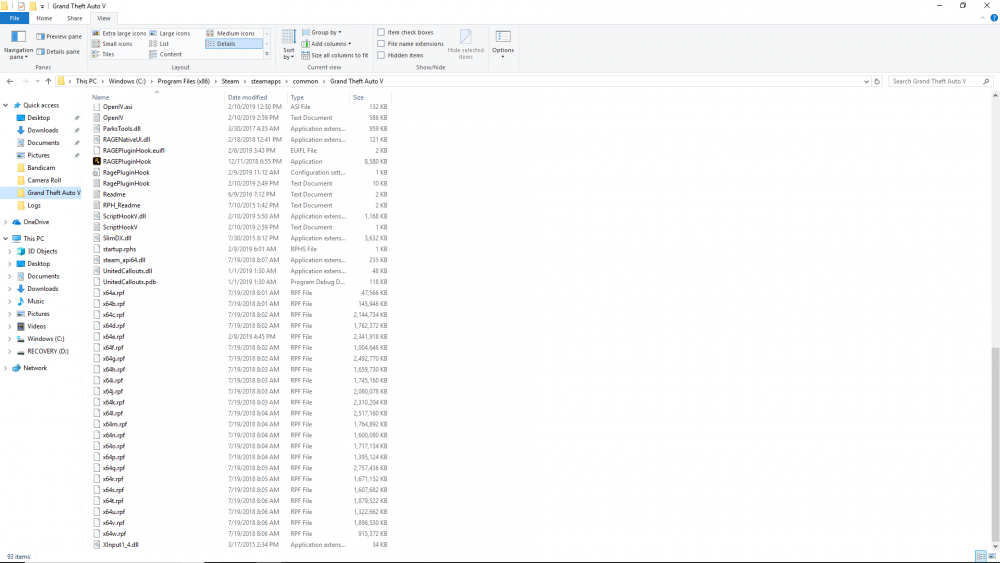
Task: Sort by Type column header
Action: [x=318, y=98]
